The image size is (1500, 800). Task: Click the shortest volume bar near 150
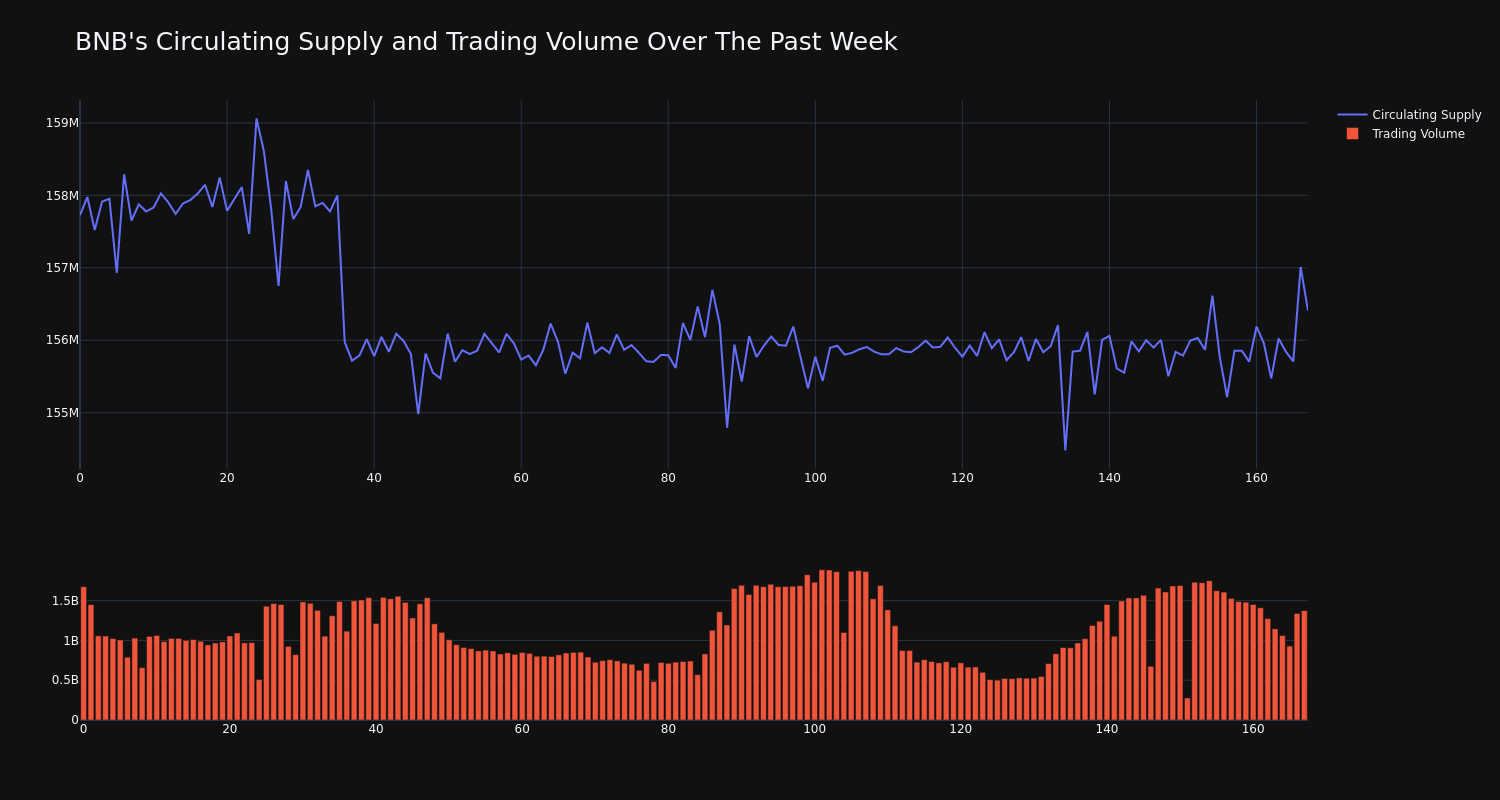pyautogui.click(x=1187, y=709)
